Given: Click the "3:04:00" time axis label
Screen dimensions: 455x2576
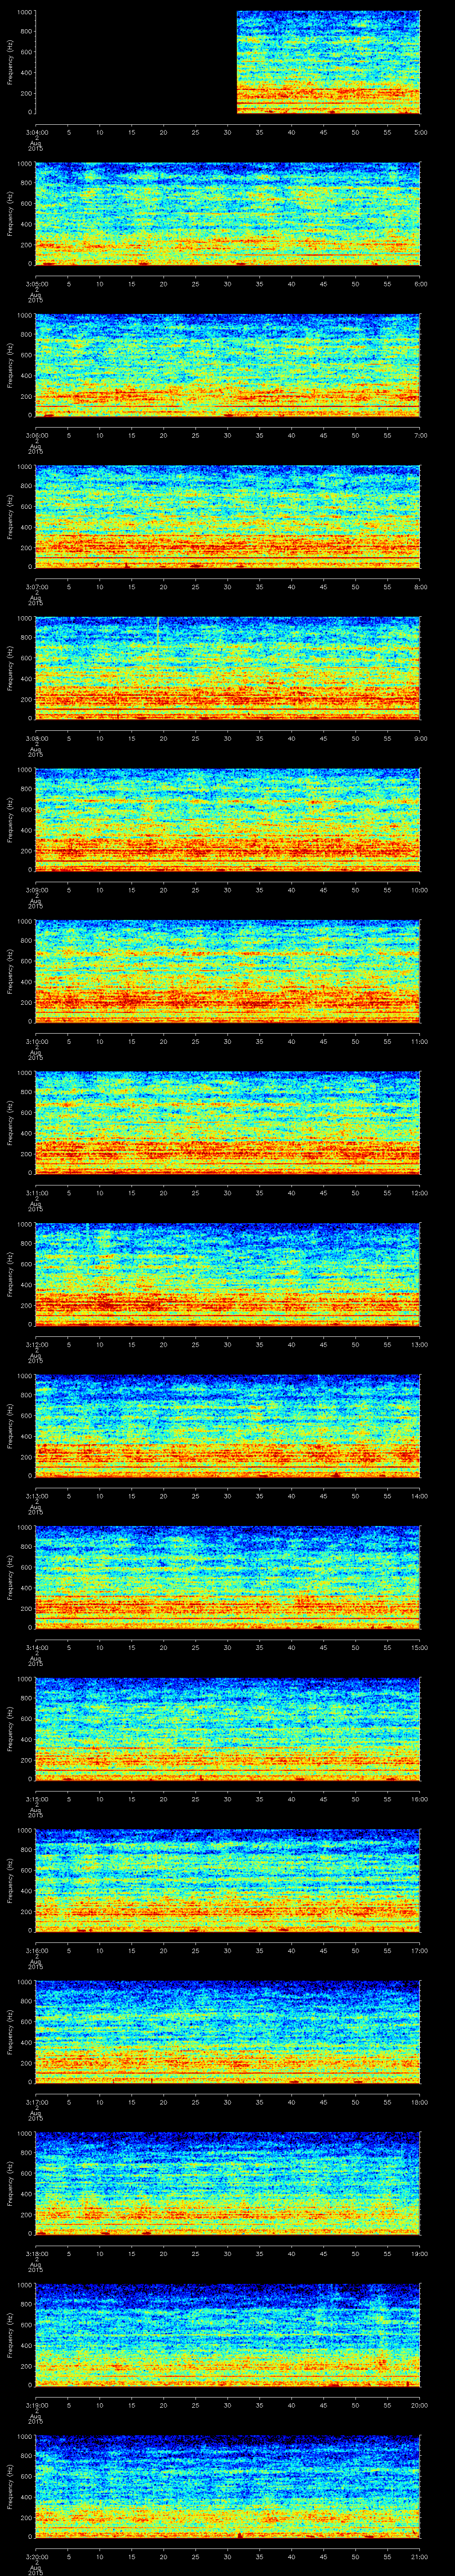Looking at the screenshot, I should click(37, 132).
